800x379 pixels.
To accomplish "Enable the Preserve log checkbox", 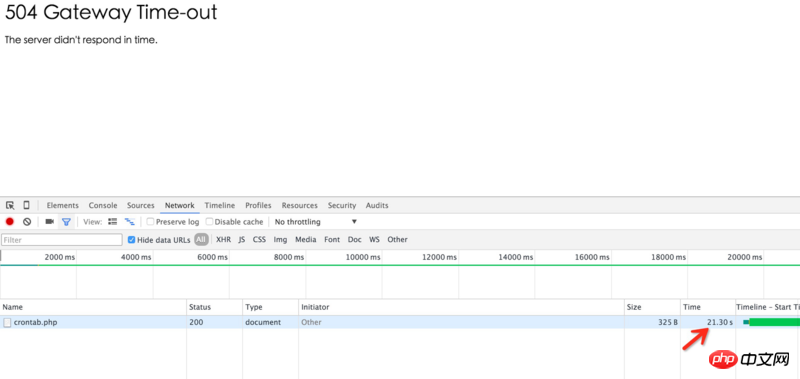I will click(x=150, y=222).
